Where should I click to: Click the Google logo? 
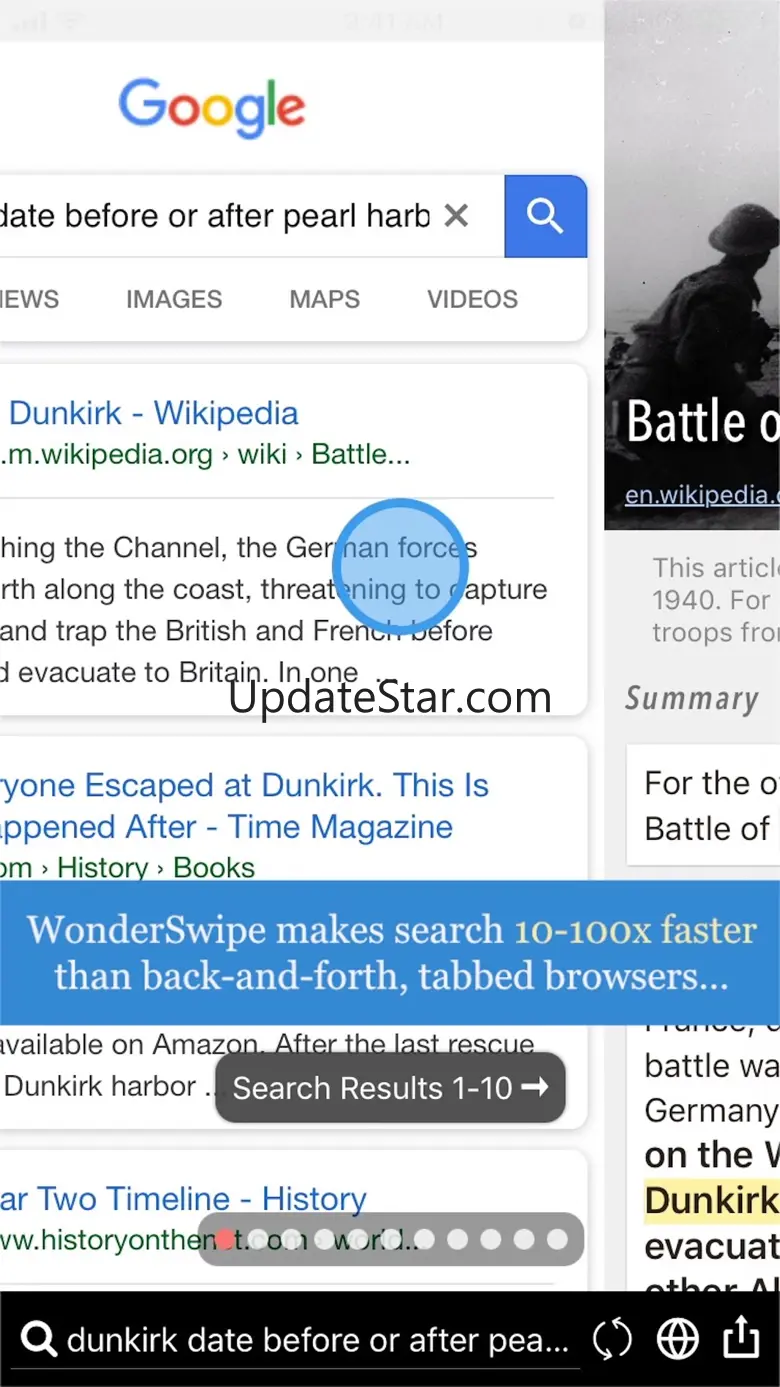pos(212,108)
